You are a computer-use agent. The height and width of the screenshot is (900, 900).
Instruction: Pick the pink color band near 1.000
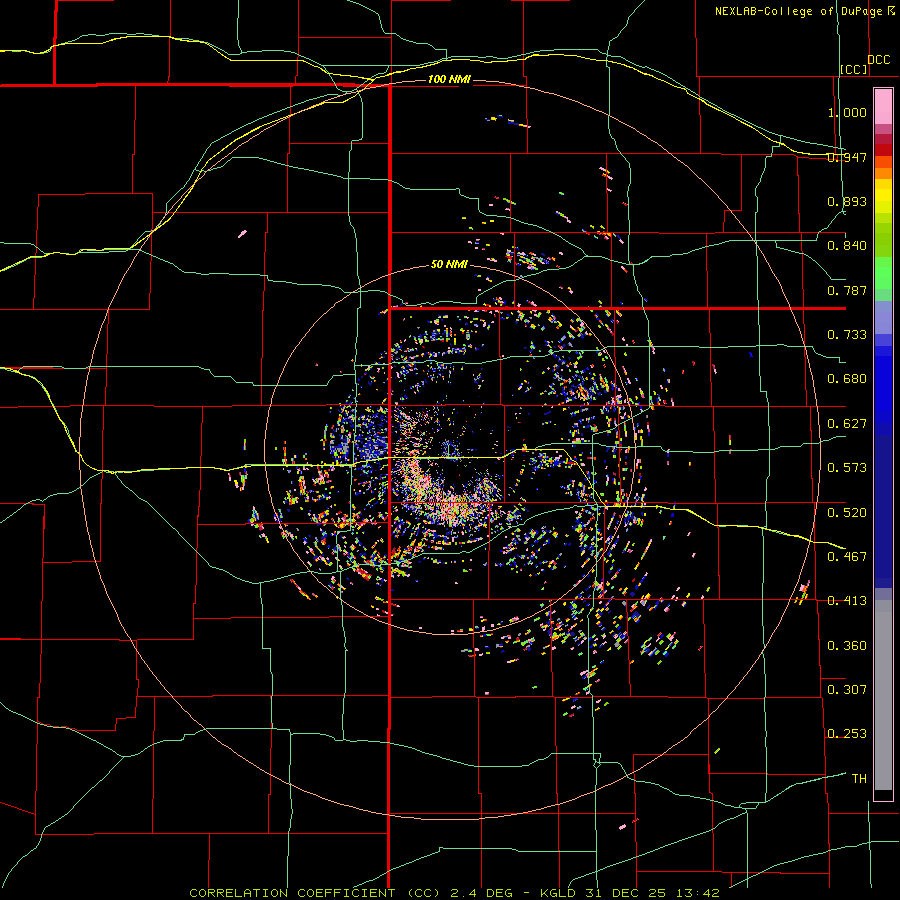[x=883, y=107]
